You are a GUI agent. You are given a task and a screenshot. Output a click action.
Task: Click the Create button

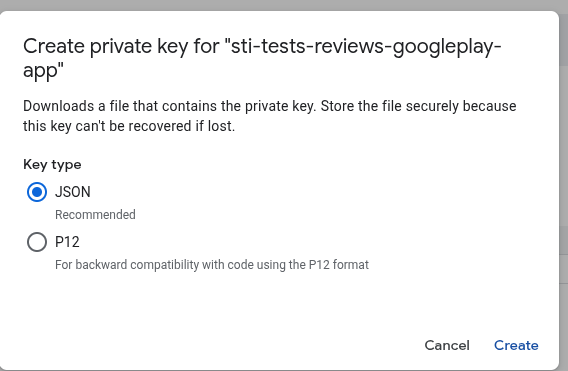516,345
